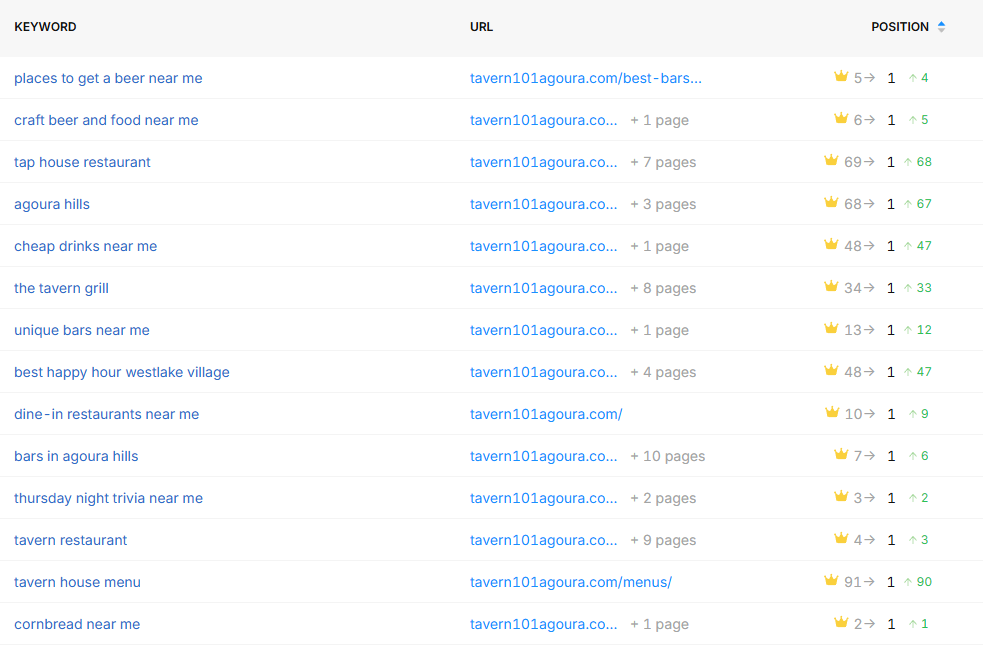
Task: Click the POSITION column header label
Action: tap(899, 27)
